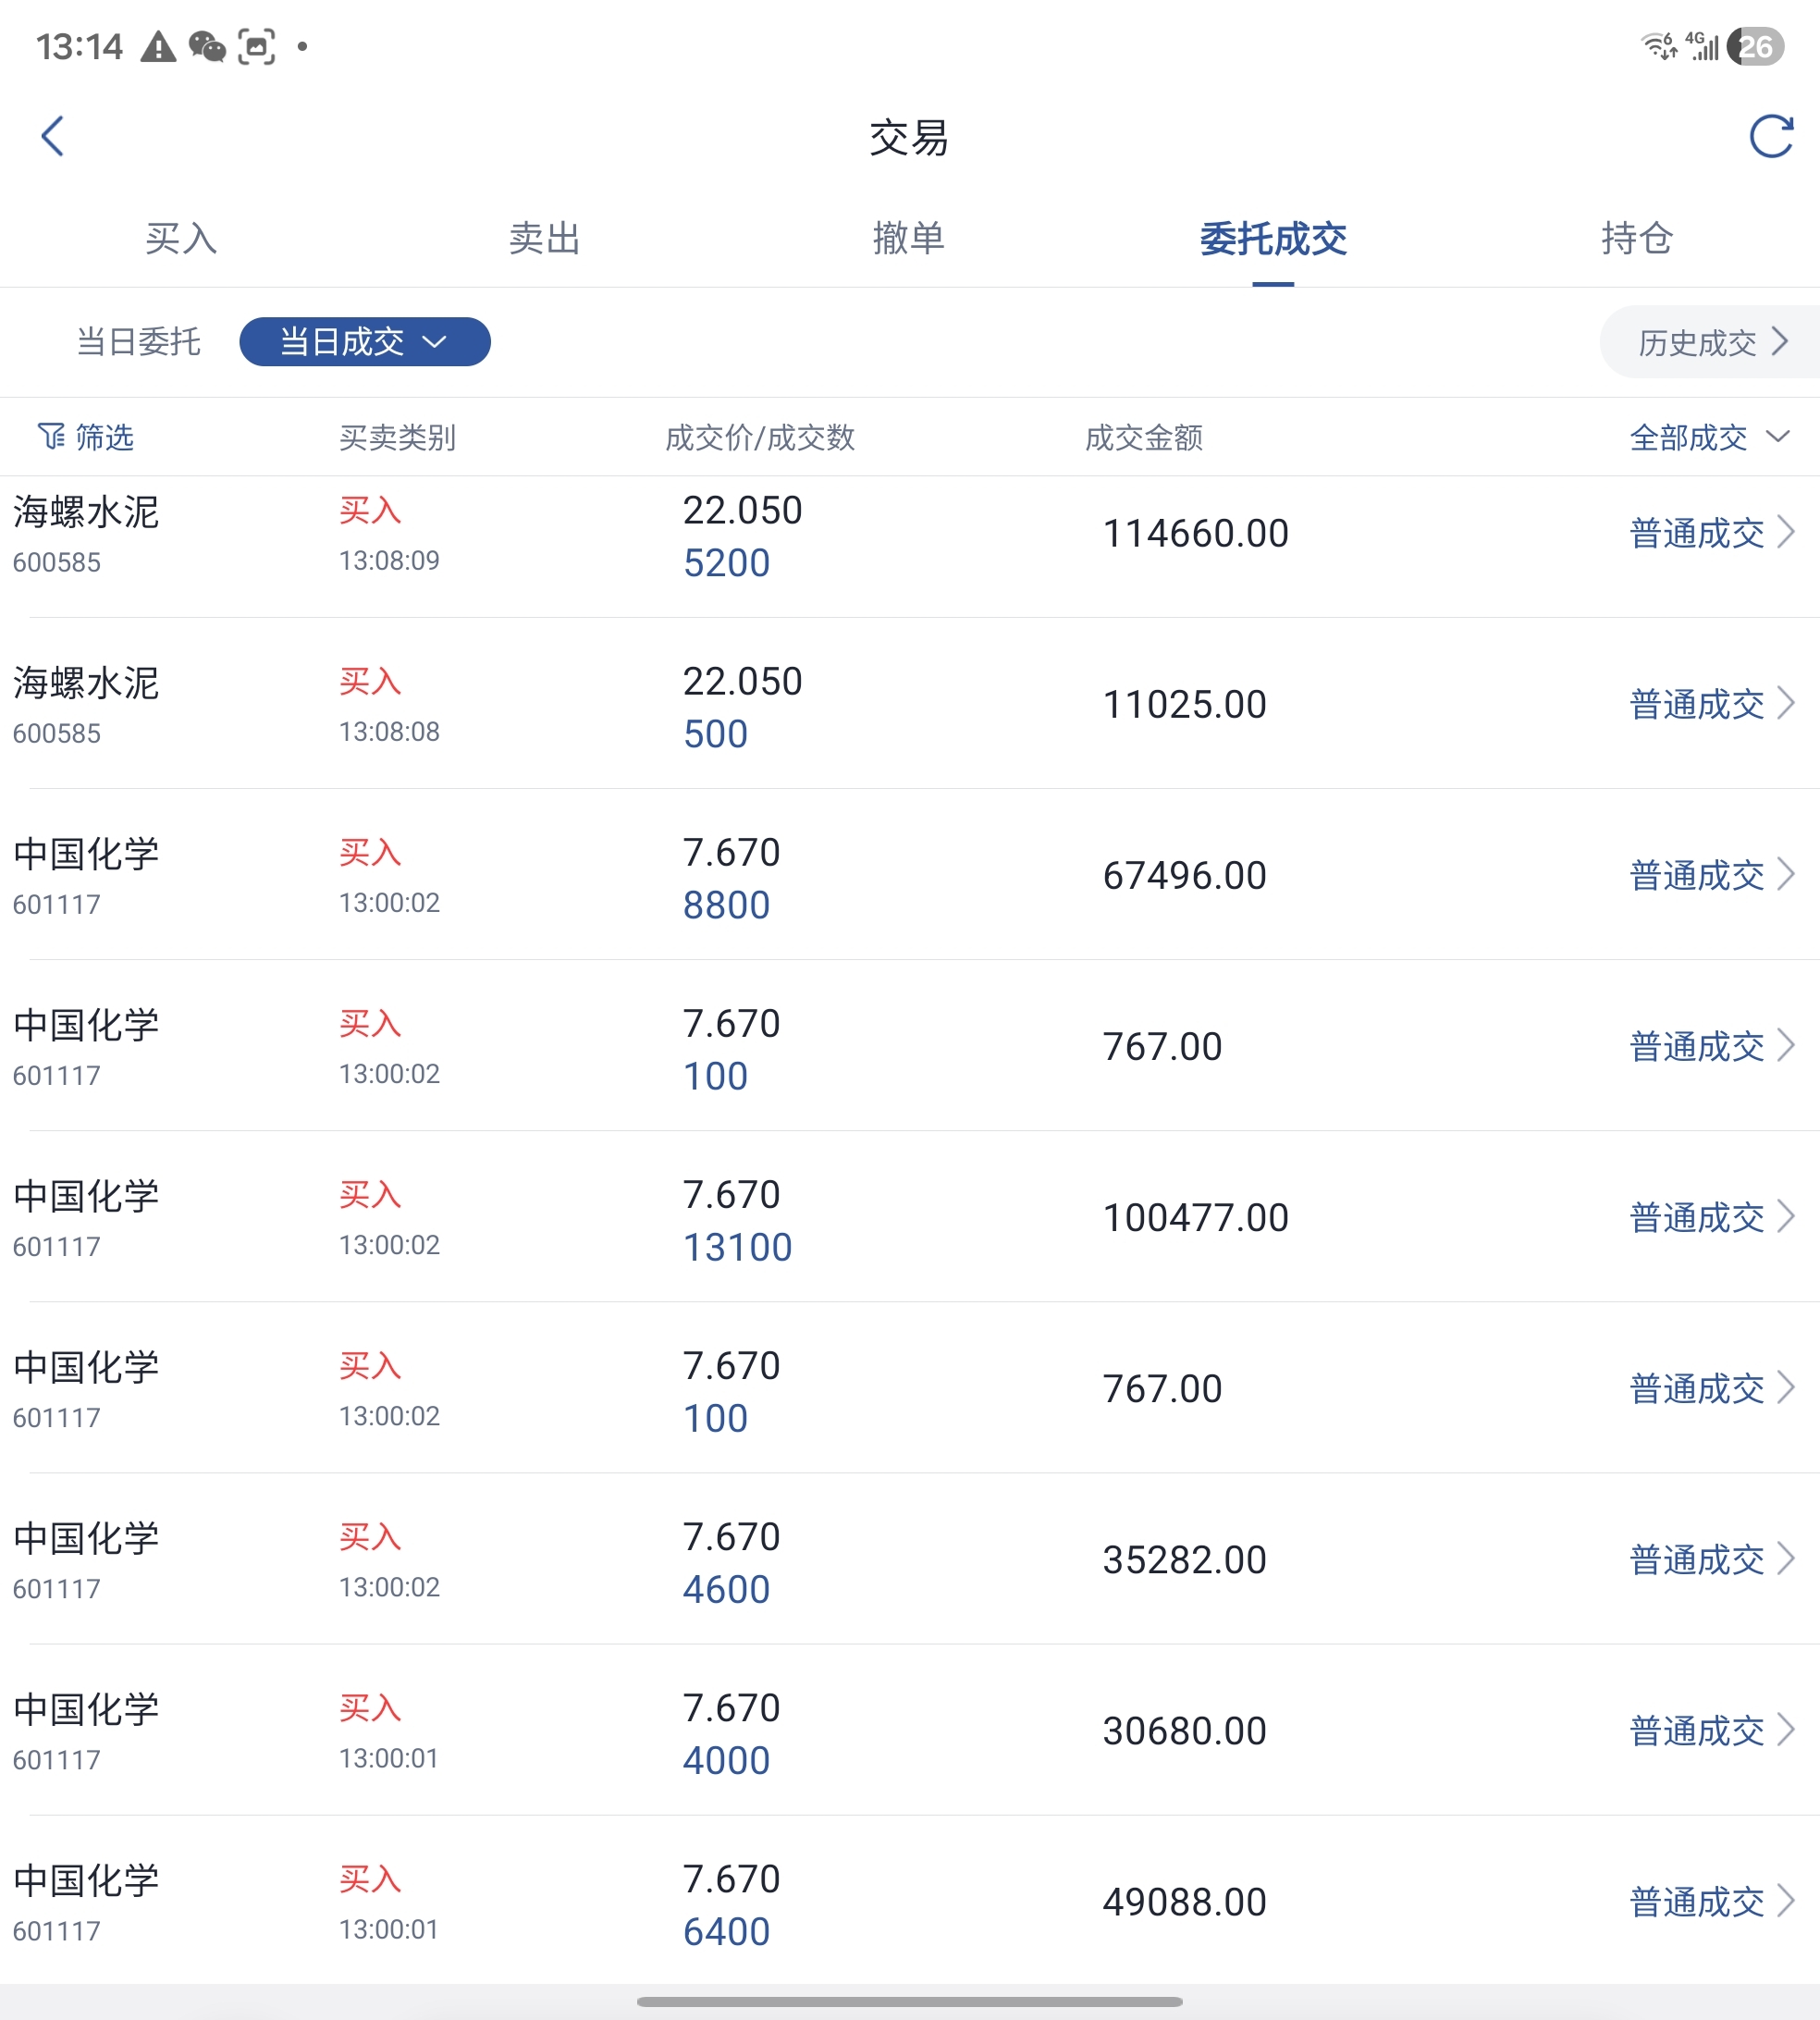Image resolution: width=1820 pixels, height=2020 pixels.
Task: Switch to the 买入 tab
Action: click(x=181, y=238)
